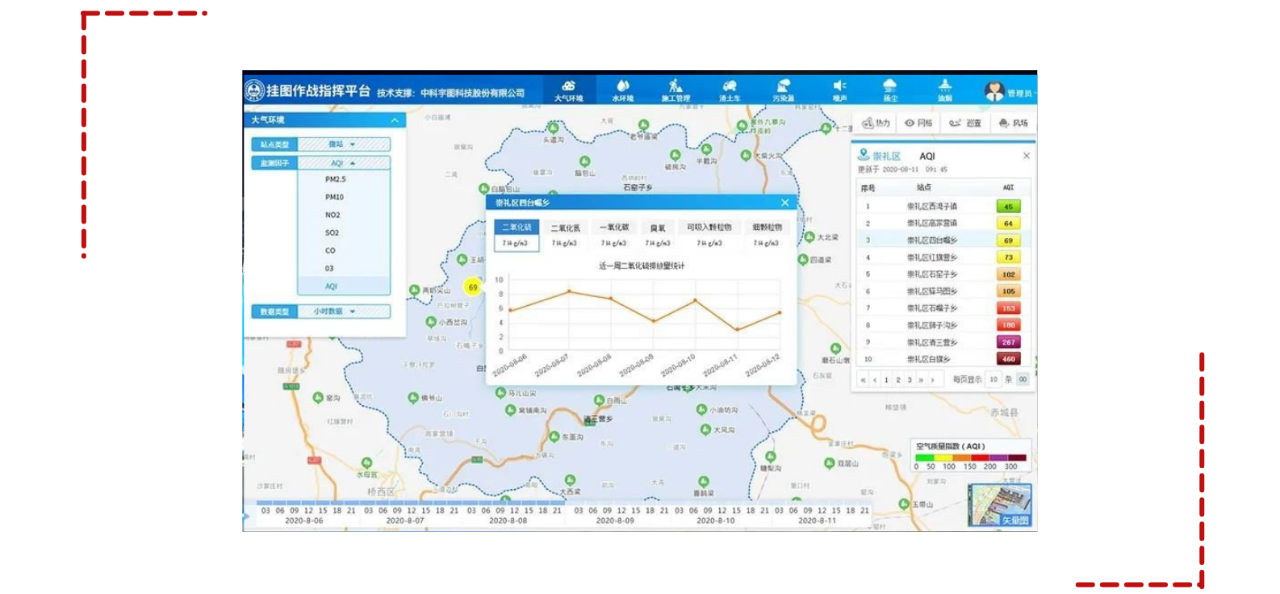
Task: Click the 矢量图 basemap thumbnail
Action: [x=1000, y=506]
